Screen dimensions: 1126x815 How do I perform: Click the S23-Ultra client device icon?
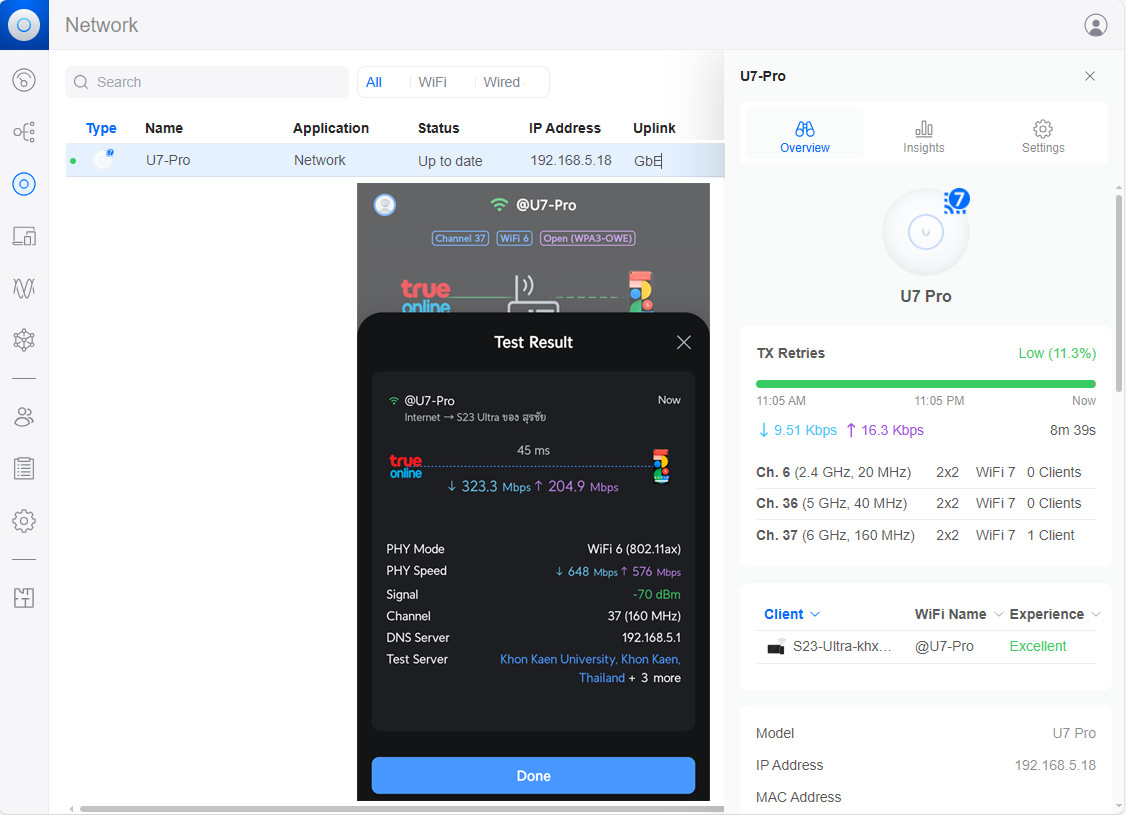pos(776,647)
